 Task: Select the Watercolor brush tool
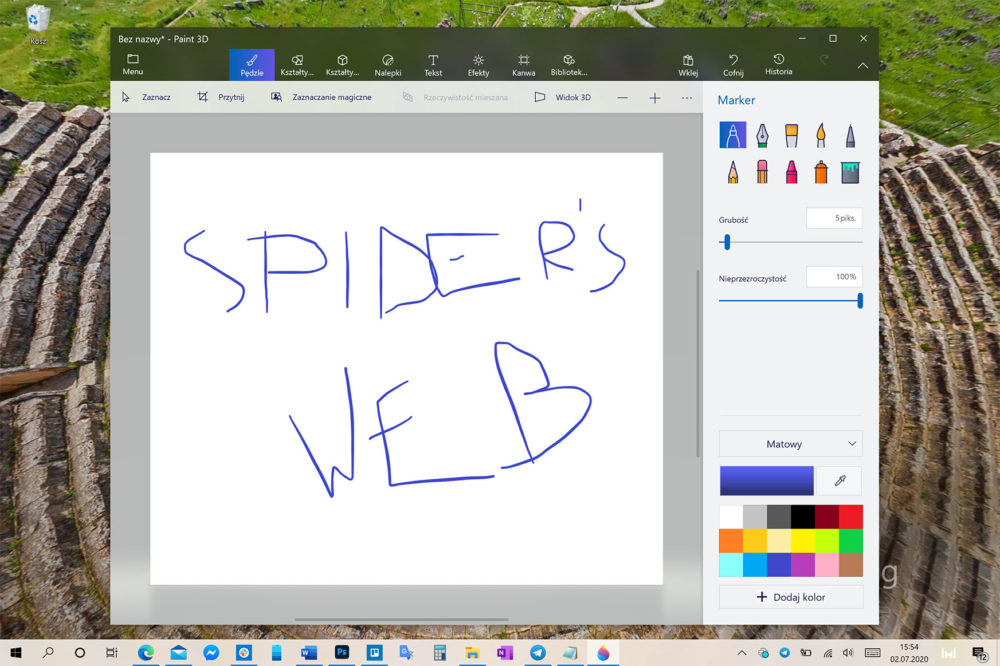point(821,135)
